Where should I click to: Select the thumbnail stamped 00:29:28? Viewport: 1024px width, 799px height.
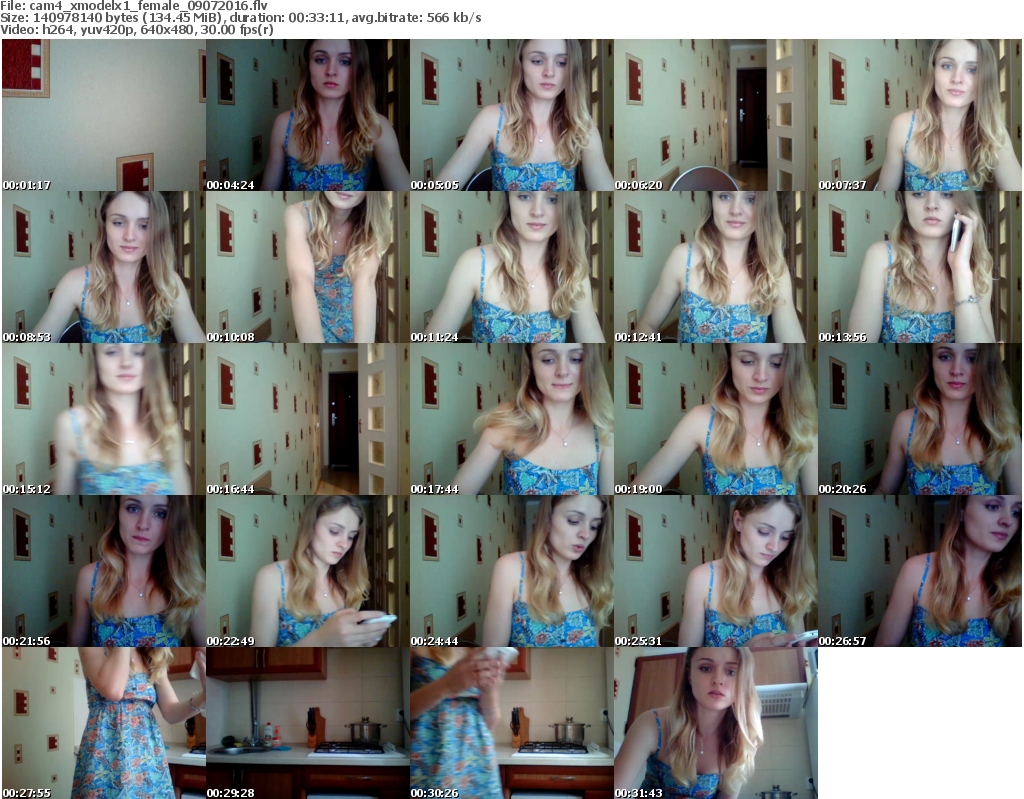click(308, 723)
